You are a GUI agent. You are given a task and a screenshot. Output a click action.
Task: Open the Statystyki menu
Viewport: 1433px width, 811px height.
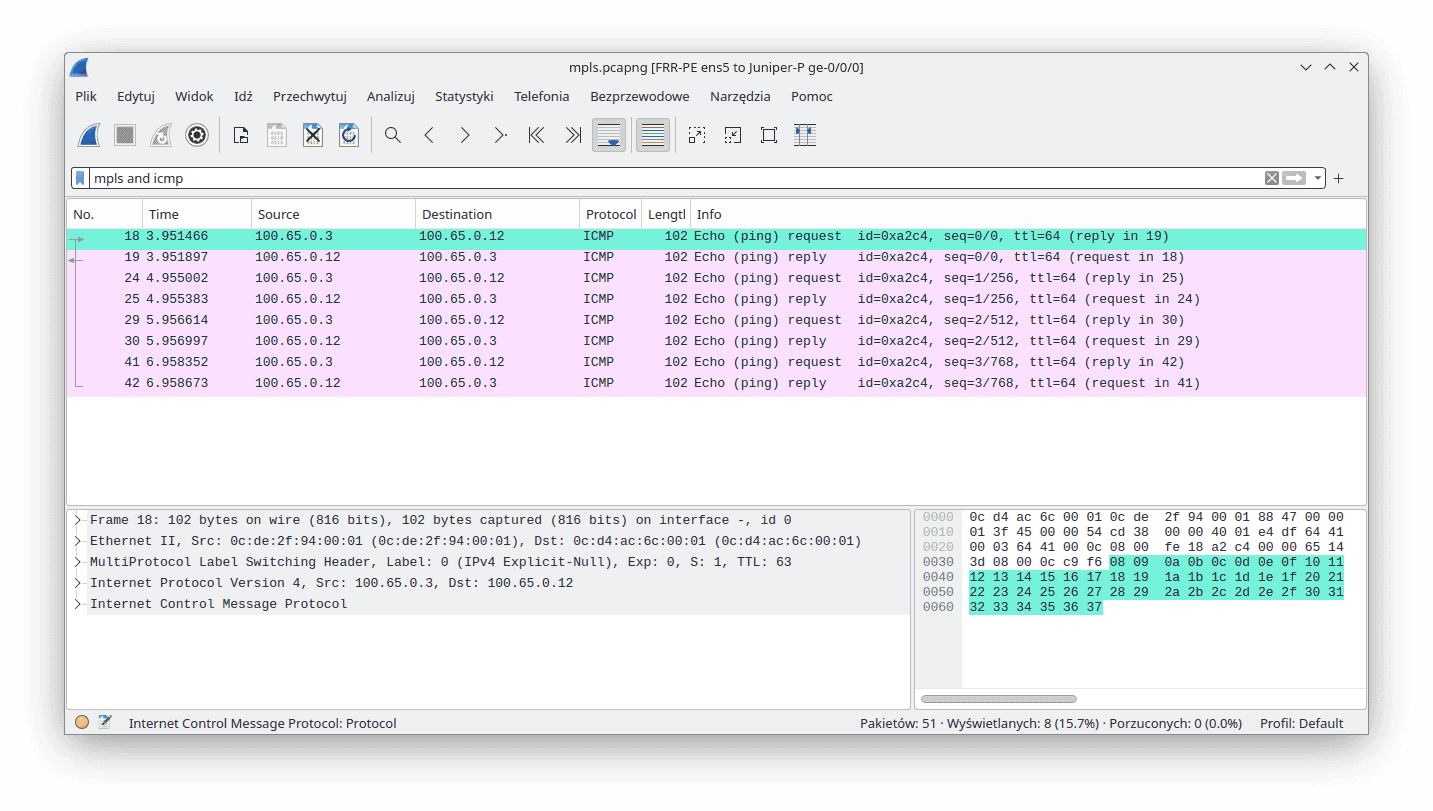464,96
